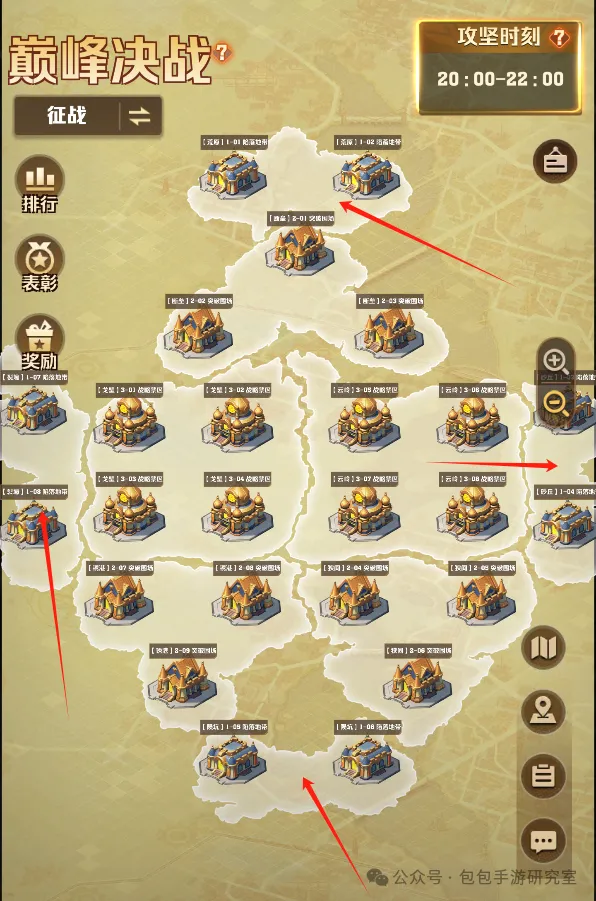
Task: Select the 2-01 building on the map
Action: [299, 251]
